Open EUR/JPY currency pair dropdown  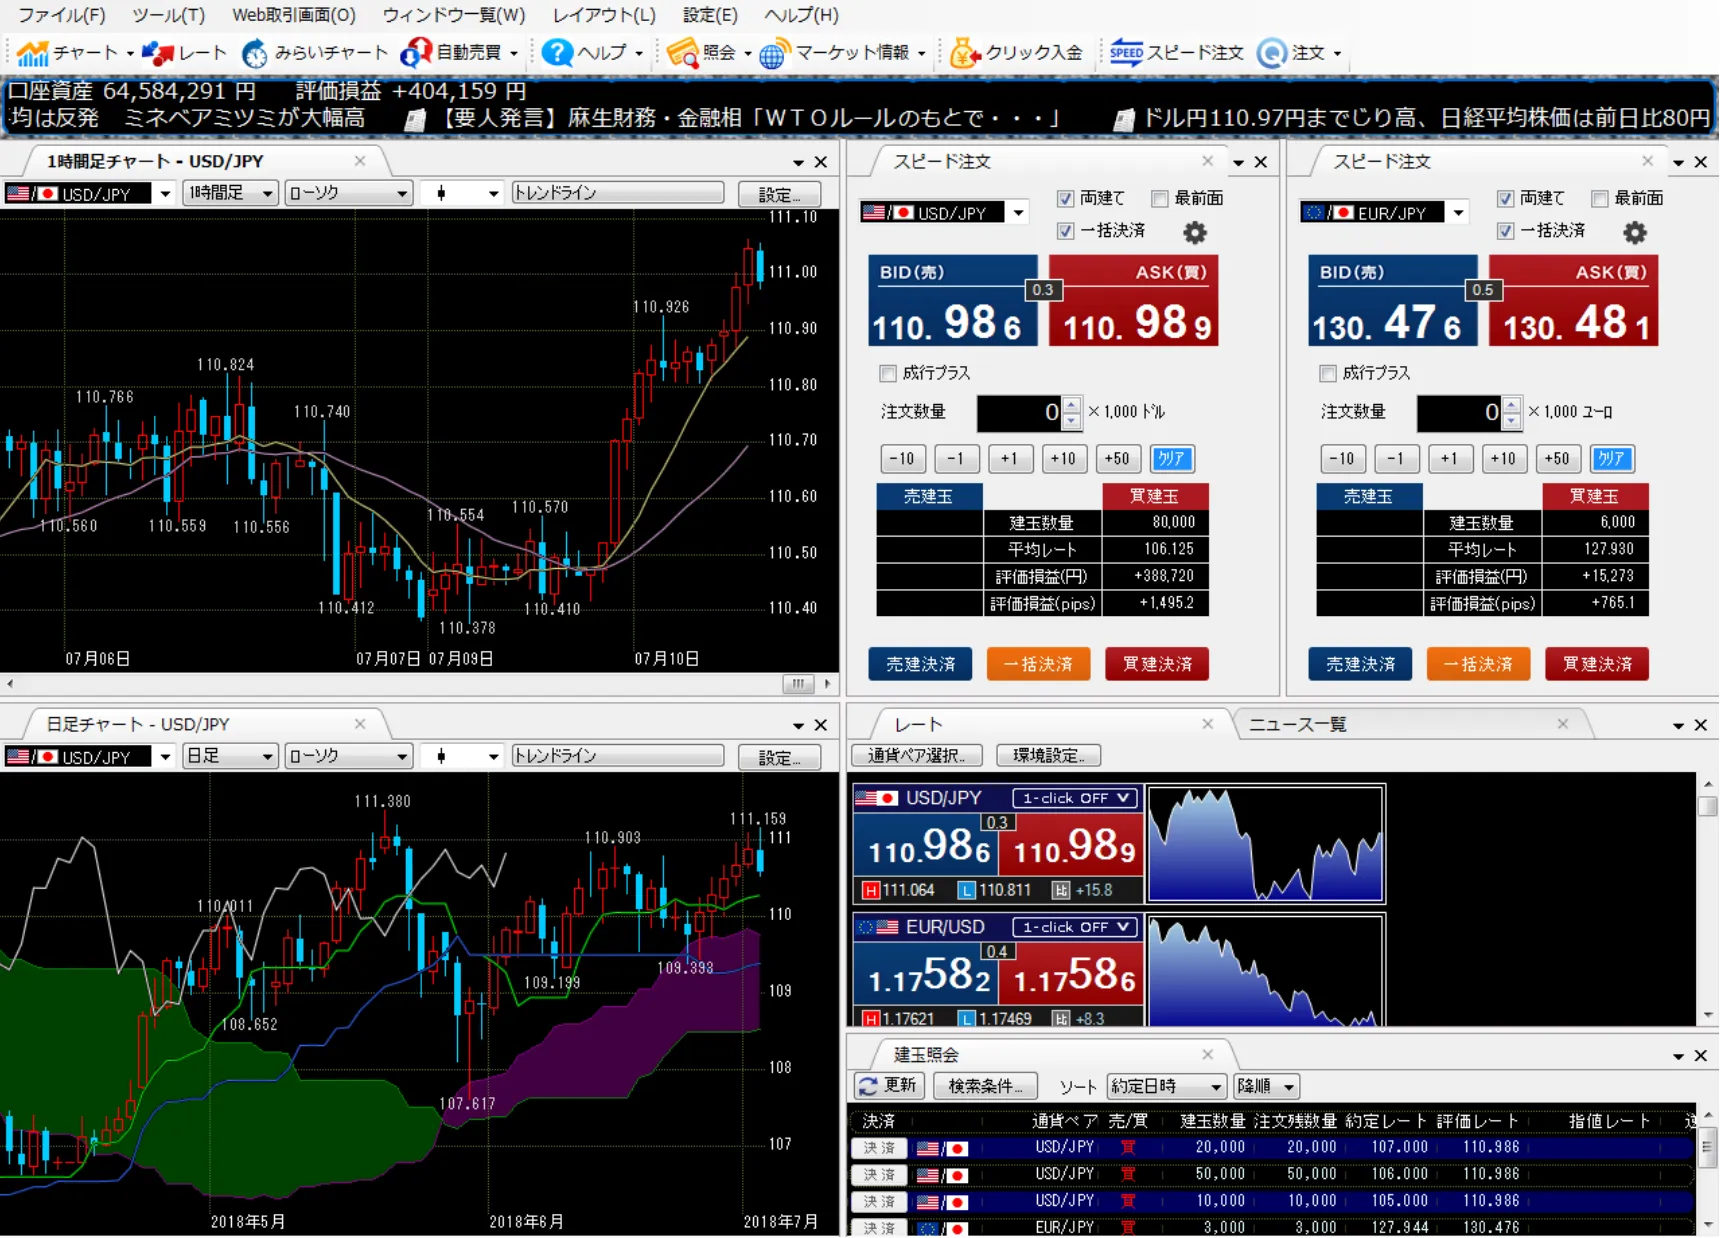[x=1459, y=213]
